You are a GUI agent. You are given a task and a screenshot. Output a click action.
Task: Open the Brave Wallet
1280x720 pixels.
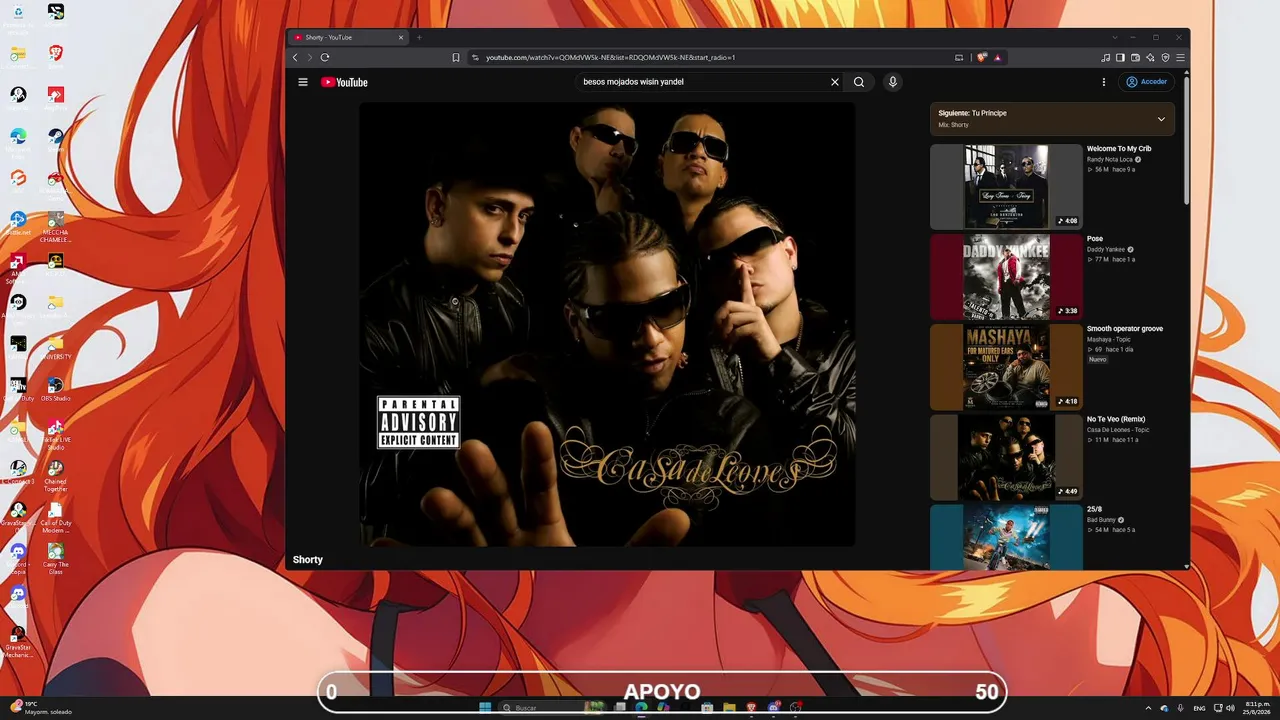[1136, 58]
